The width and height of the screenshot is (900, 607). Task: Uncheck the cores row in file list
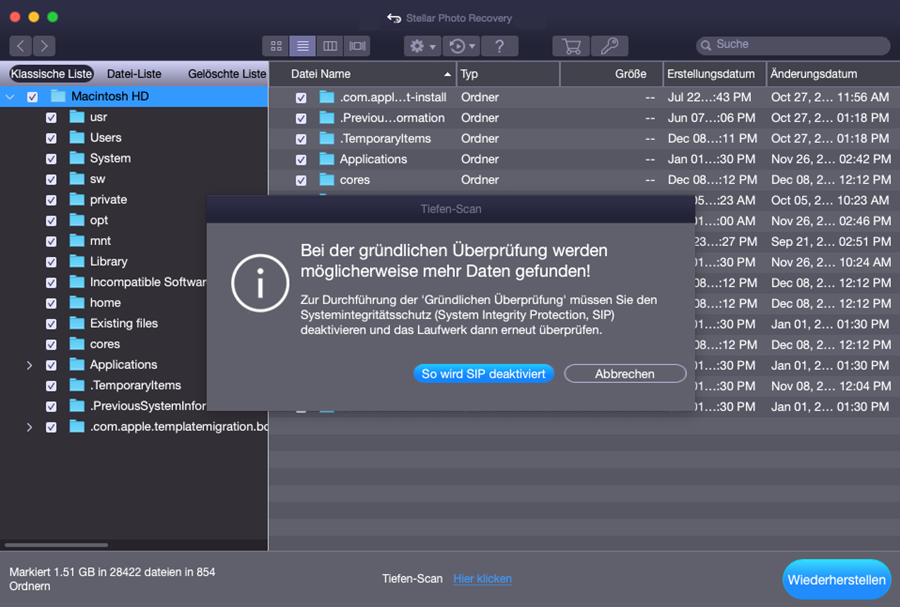pos(301,181)
